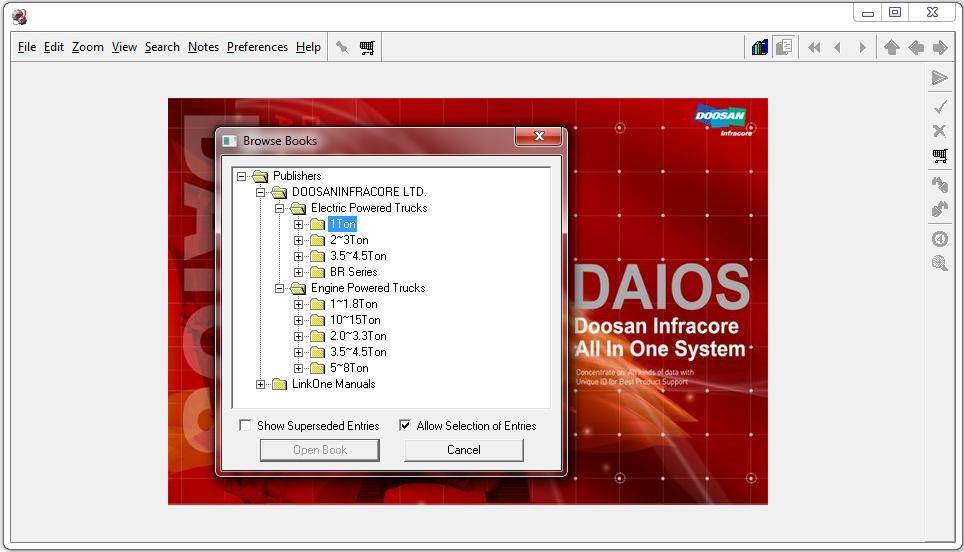The width and height of the screenshot is (964, 552).
Task: Click the Browse Books dialog title icon
Action: [x=230, y=141]
